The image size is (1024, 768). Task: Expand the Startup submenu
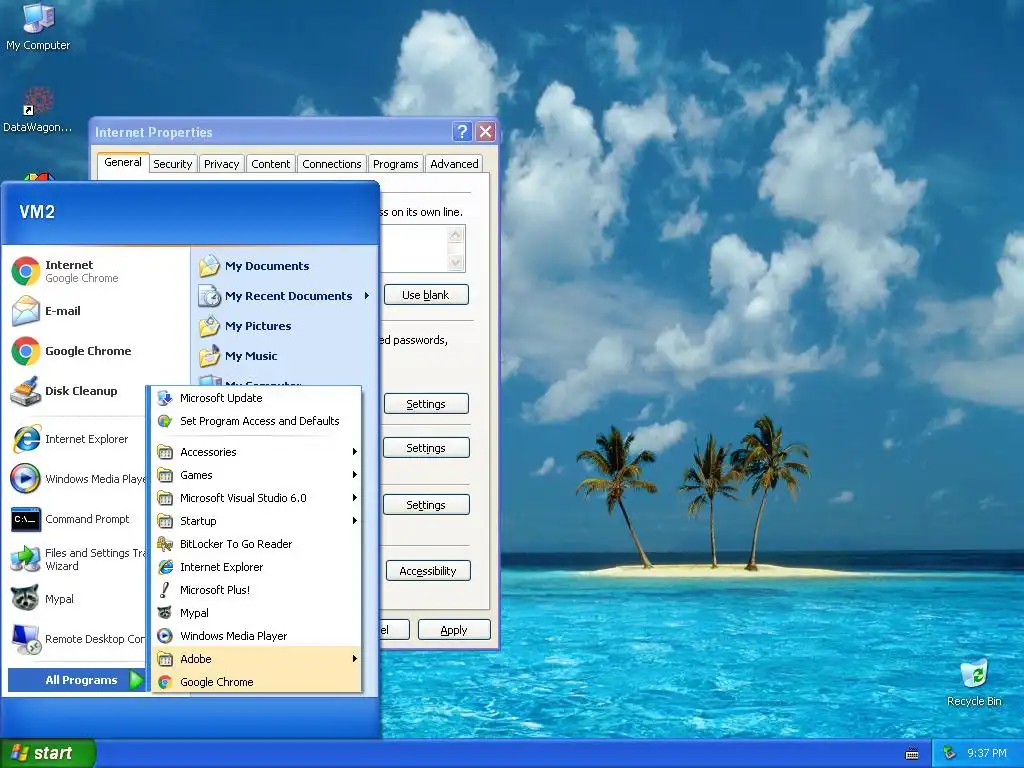(257, 520)
